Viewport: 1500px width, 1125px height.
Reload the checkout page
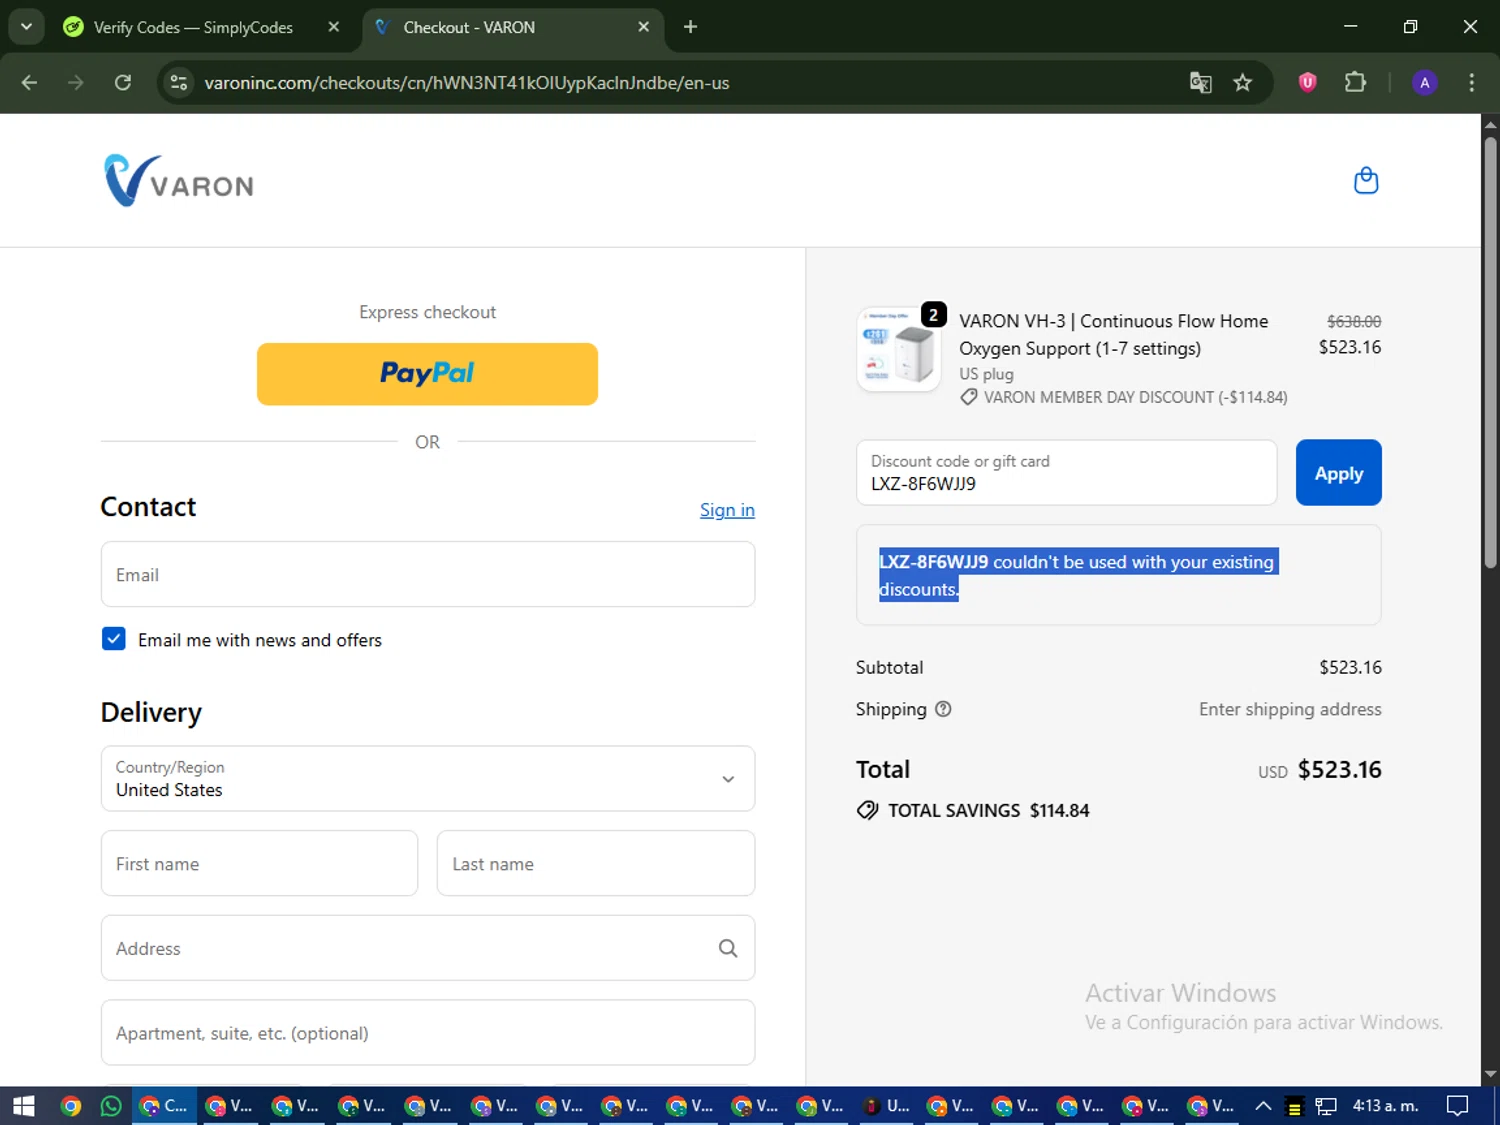[123, 83]
